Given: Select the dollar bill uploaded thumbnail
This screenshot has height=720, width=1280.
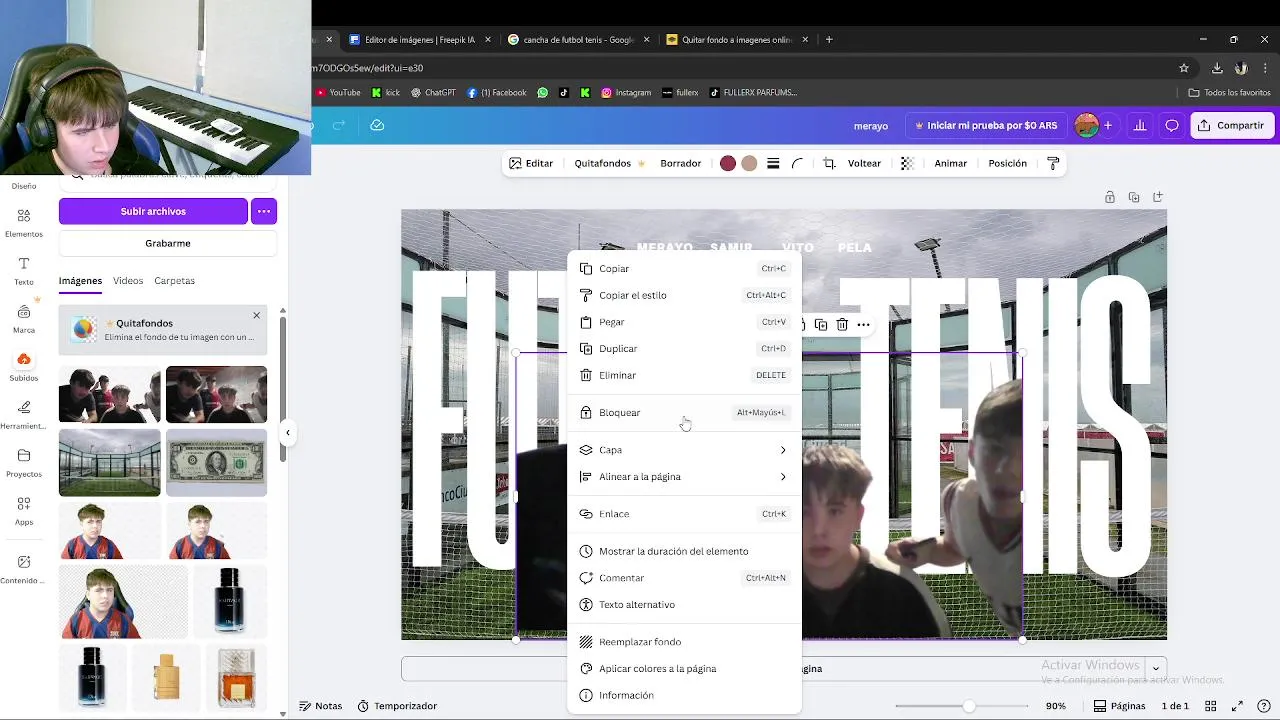Looking at the screenshot, I should coord(217,463).
